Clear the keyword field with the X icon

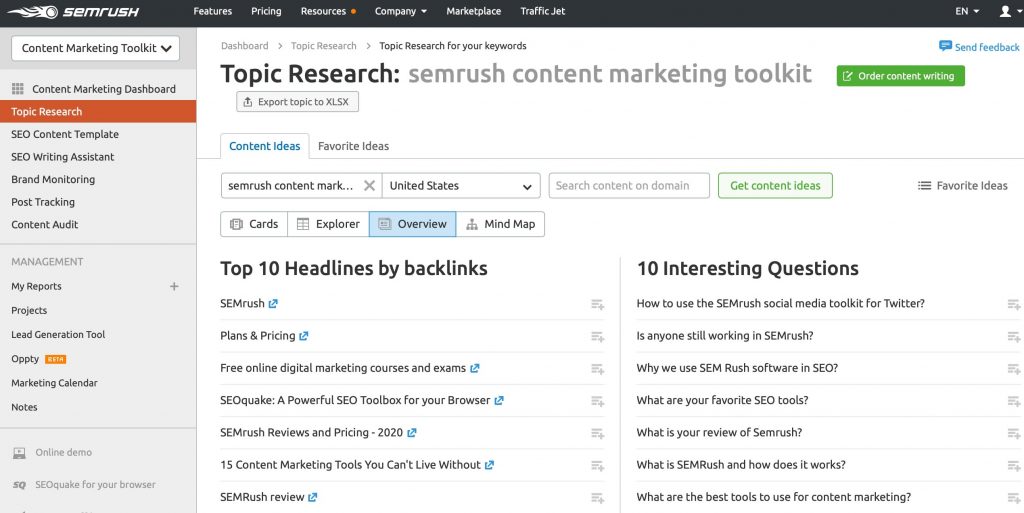[369, 185]
